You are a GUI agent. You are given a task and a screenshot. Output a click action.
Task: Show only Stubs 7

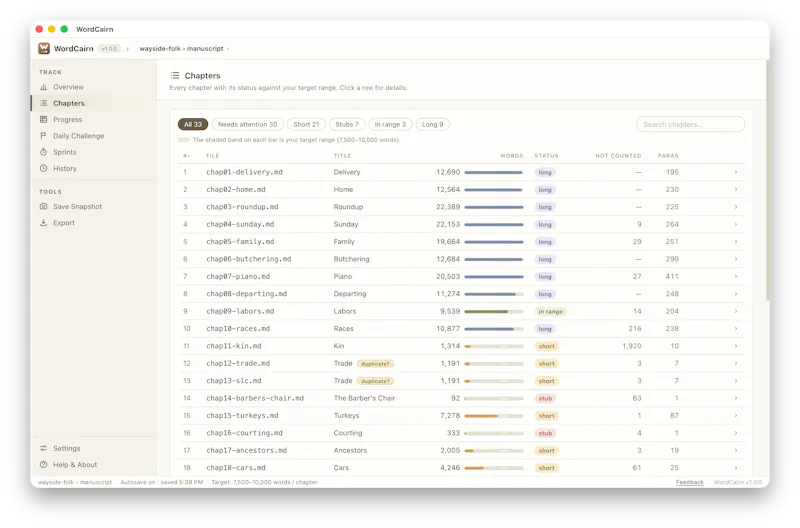pos(347,124)
